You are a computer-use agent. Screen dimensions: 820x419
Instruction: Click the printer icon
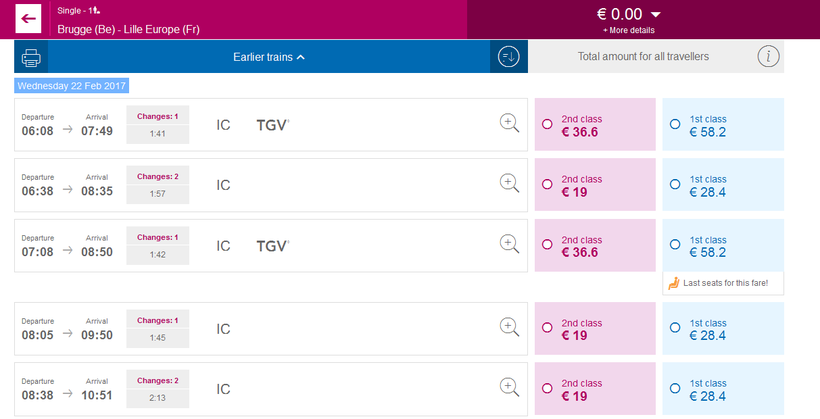click(31, 57)
